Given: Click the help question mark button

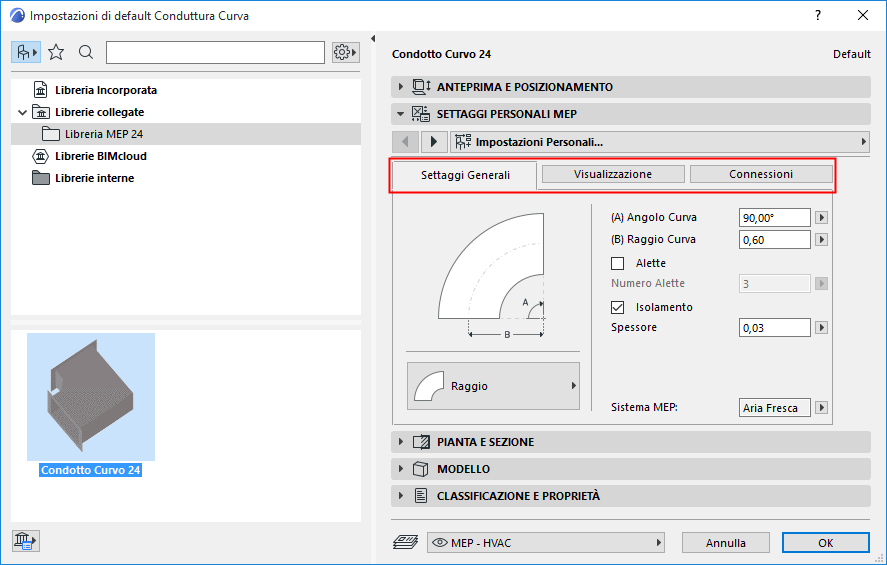Looking at the screenshot, I should [817, 15].
